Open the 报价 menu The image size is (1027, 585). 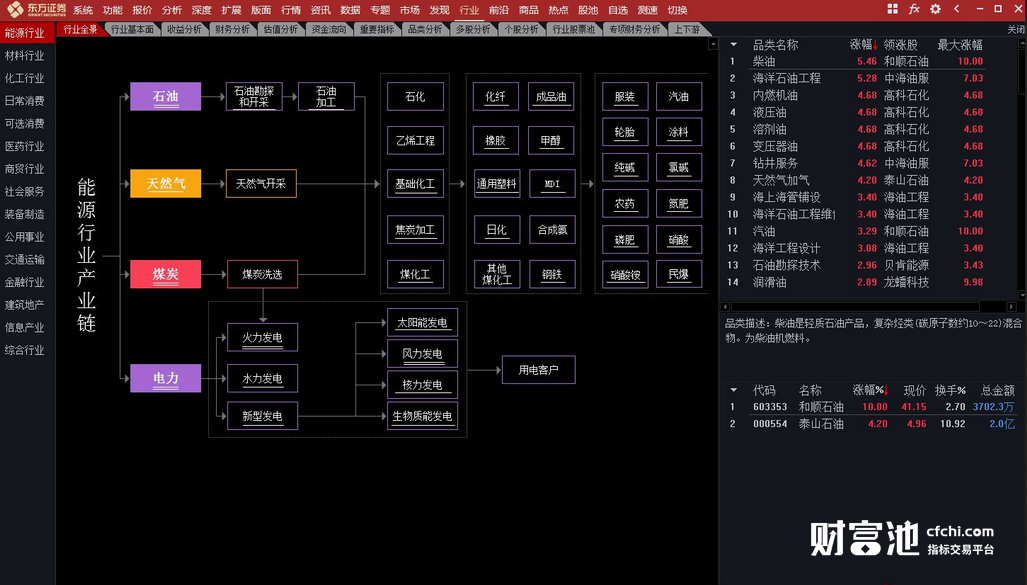(x=142, y=10)
